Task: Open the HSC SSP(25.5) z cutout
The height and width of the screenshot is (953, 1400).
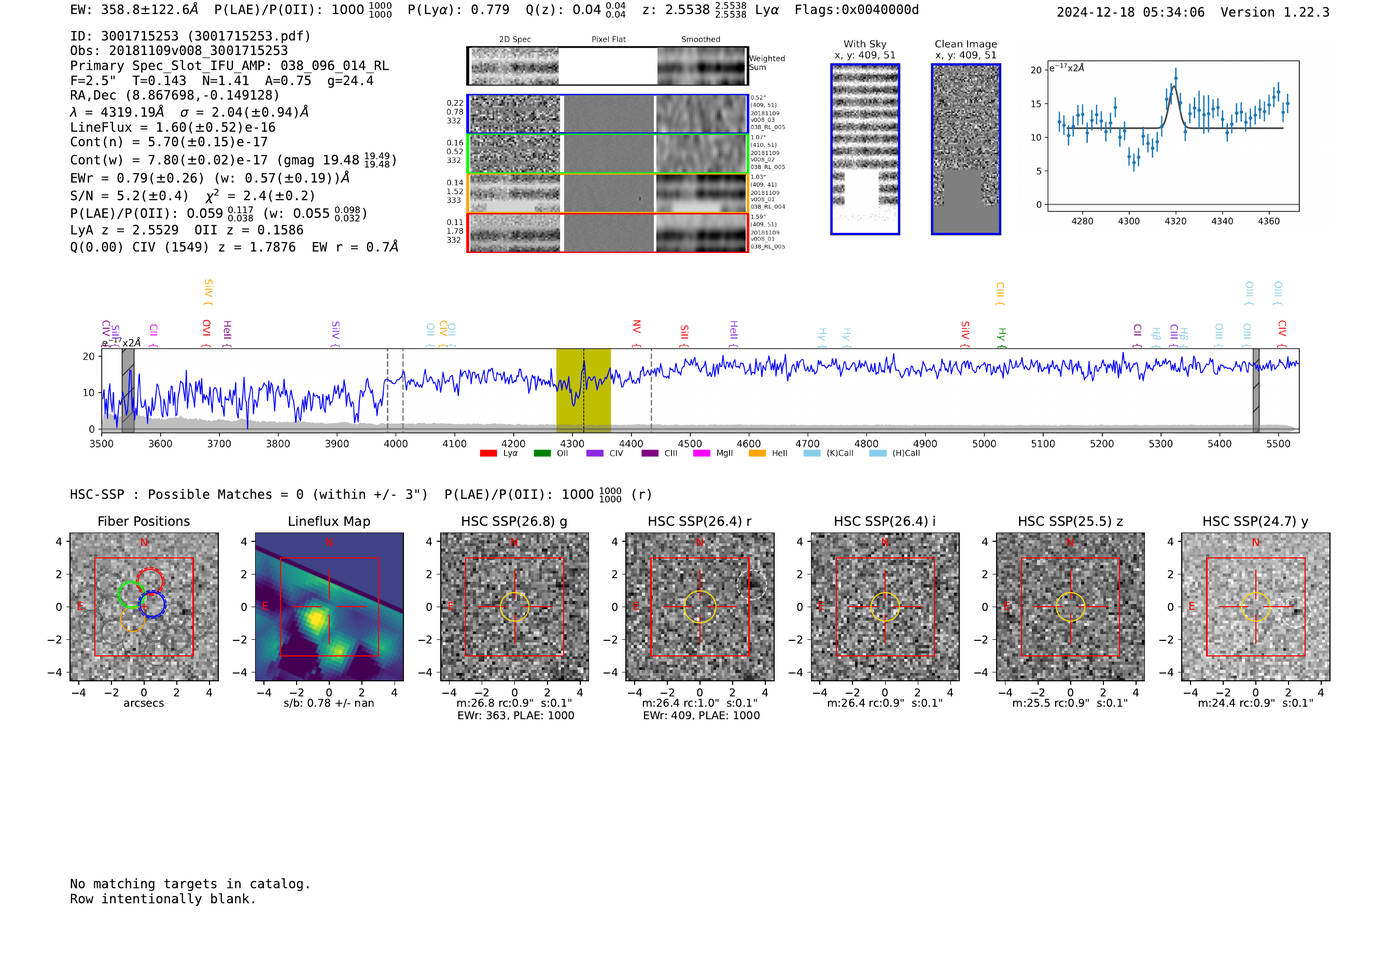Action: click(x=1070, y=607)
